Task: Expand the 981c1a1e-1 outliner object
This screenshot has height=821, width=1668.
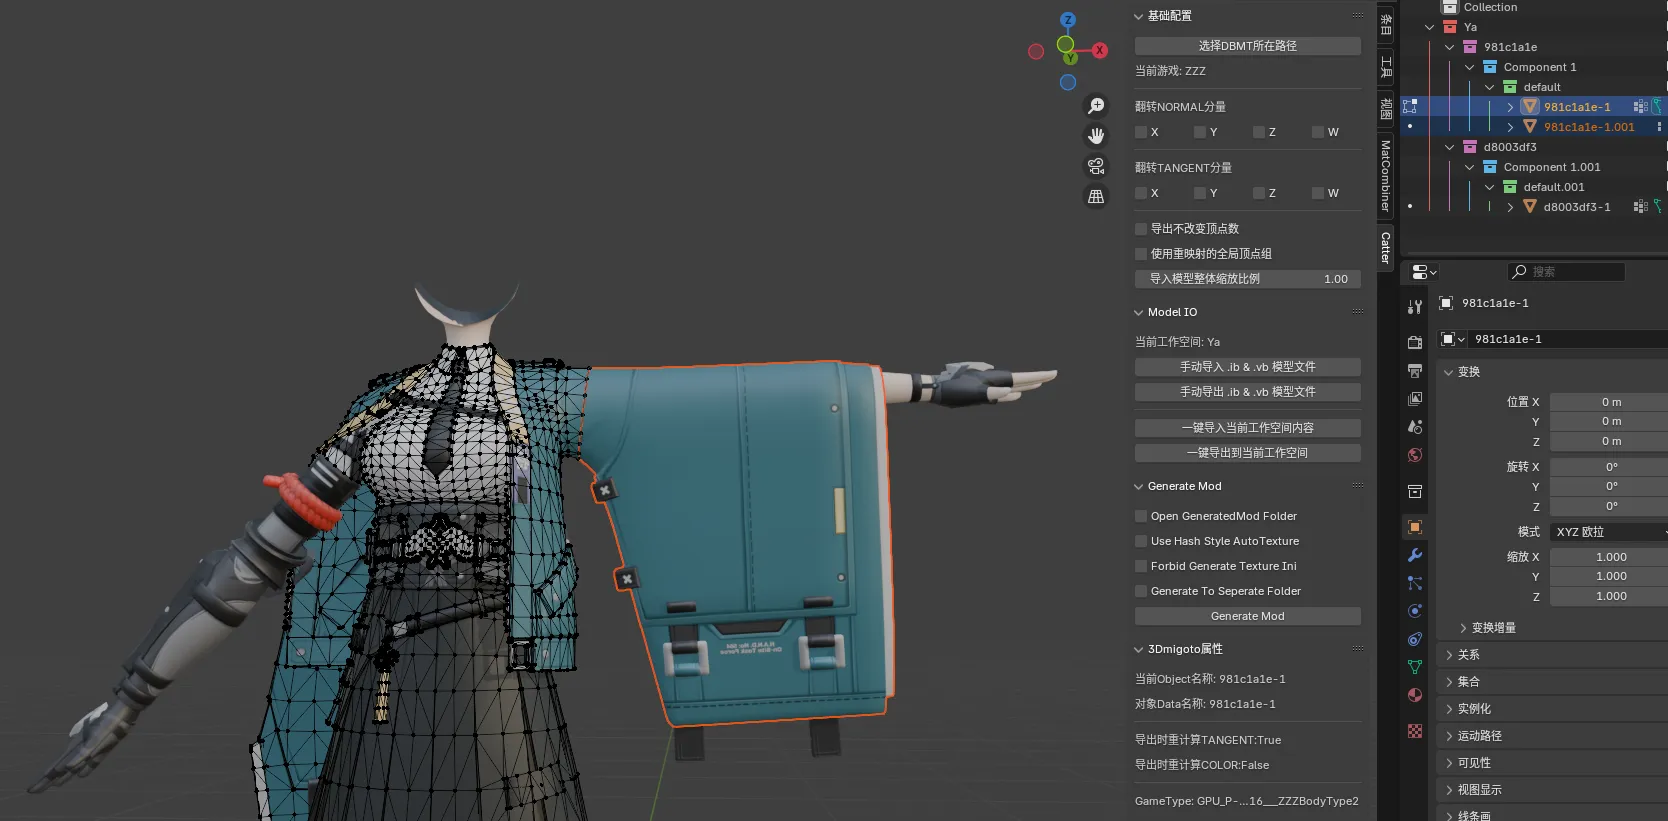Action: [1510, 107]
